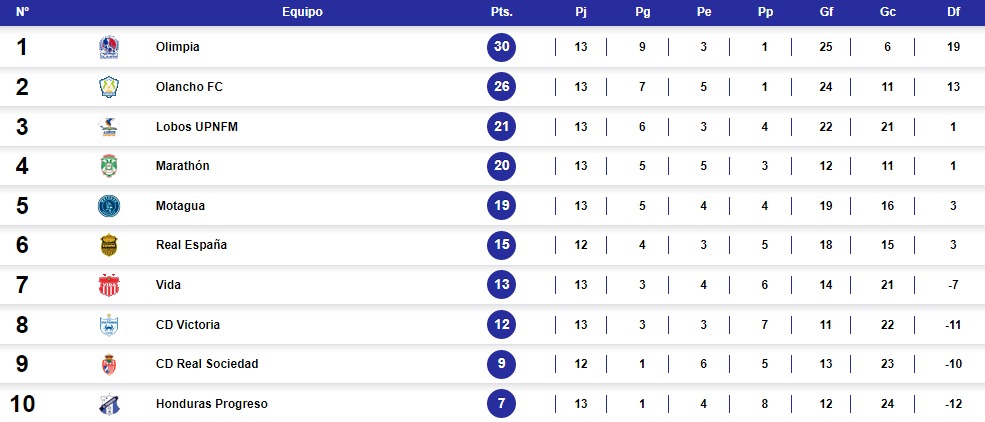985x422 pixels.
Task: Open the Olimpia team name link
Action: pyautogui.click(x=178, y=47)
